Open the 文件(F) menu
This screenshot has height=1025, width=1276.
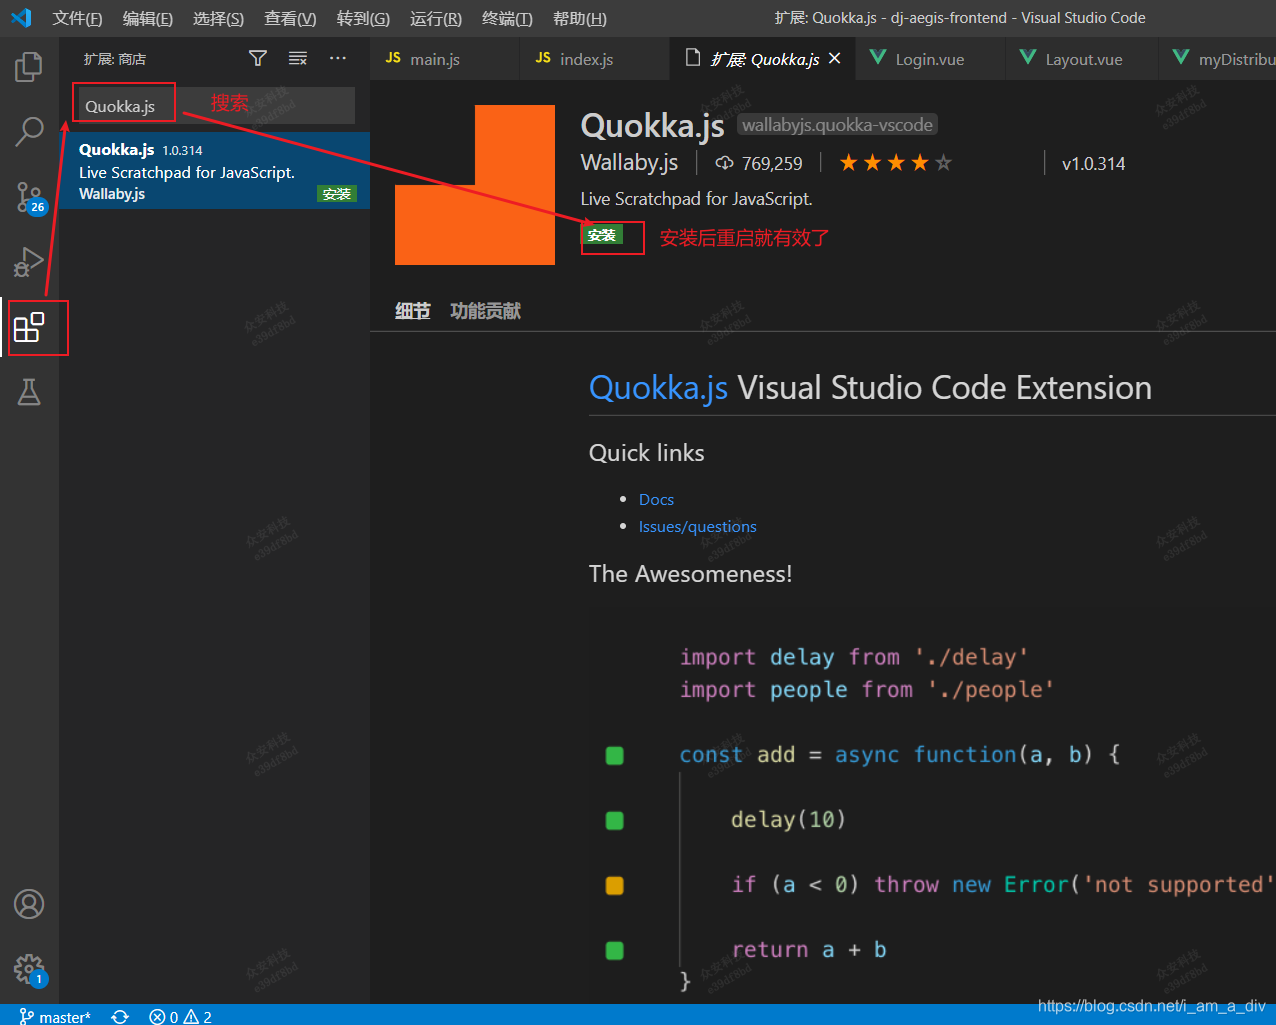[x=77, y=18]
